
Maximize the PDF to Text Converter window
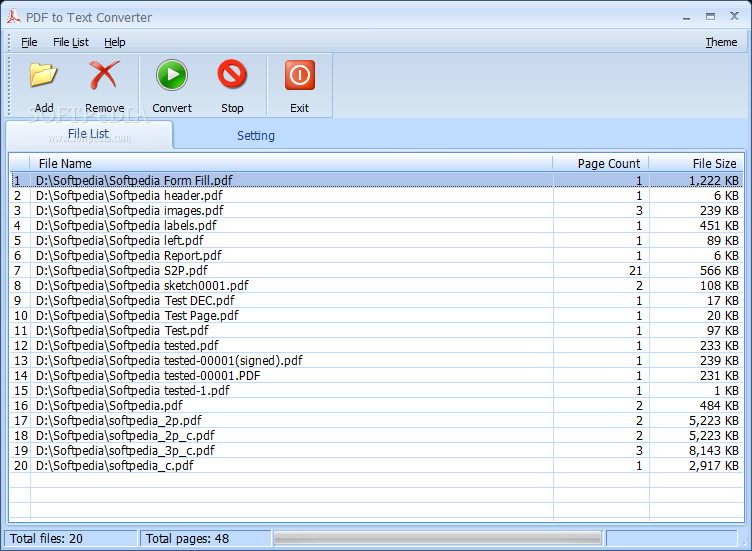tap(710, 17)
